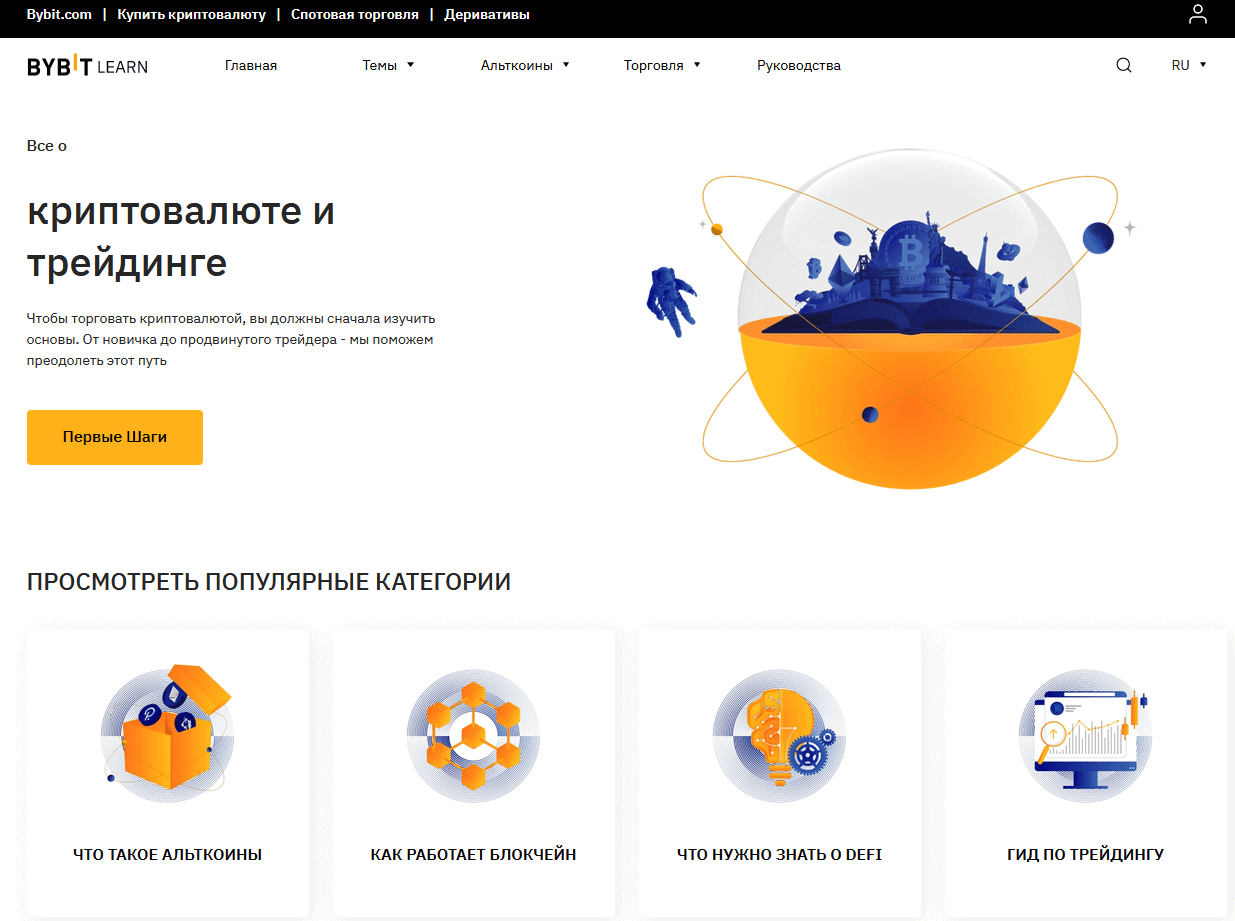Go to the Главная menu item
Image resolution: width=1235 pixels, height=921 pixels.
click(x=251, y=65)
